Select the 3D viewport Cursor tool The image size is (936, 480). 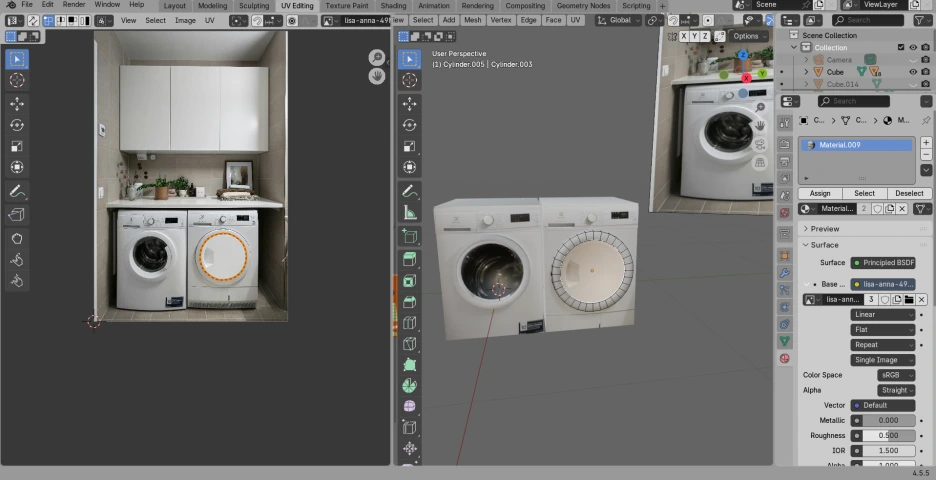tap(409, 81)
